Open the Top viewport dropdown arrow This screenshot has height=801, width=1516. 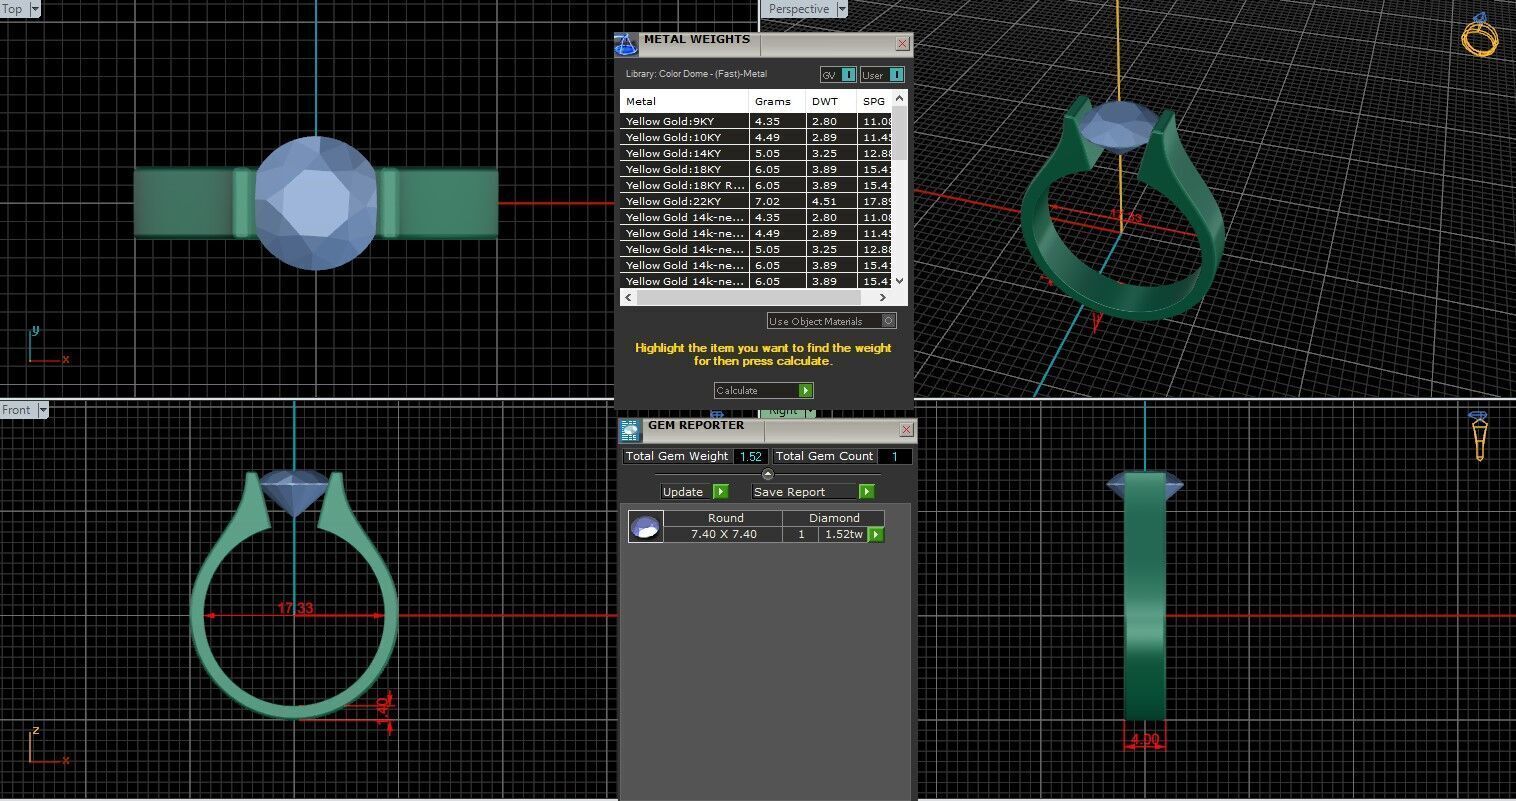click(x=35, y=9)
